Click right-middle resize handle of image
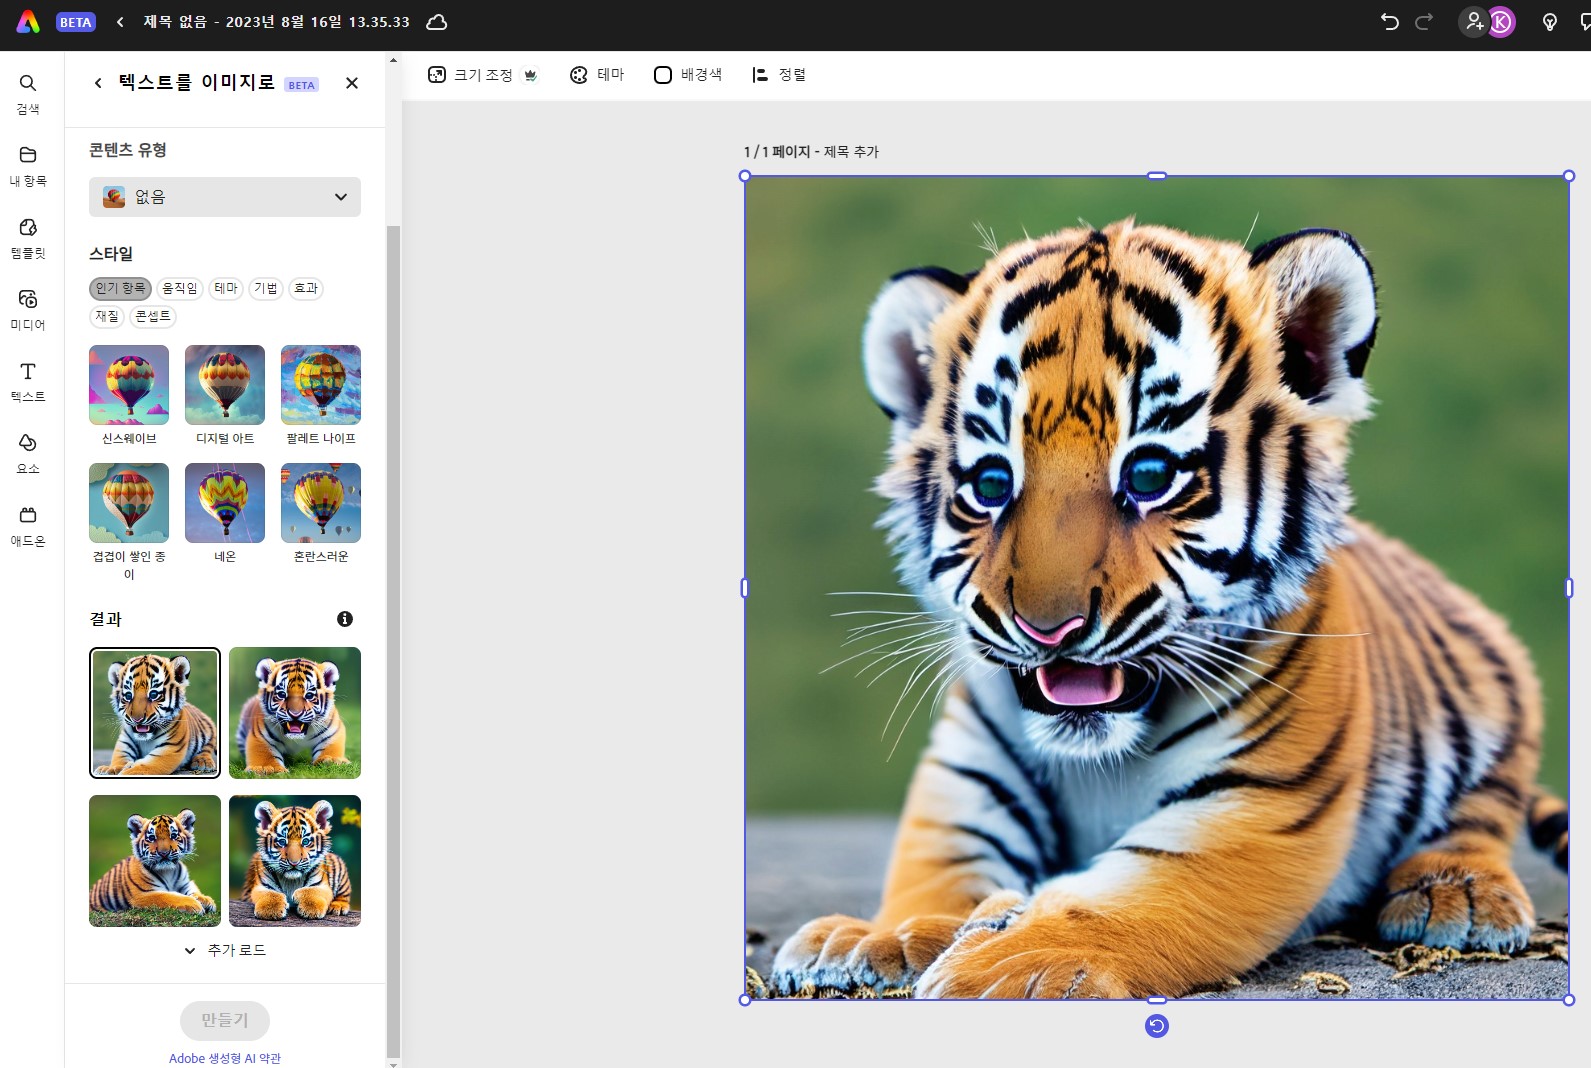Viewport: 1591px width, 1068px height. point(1569,588)
